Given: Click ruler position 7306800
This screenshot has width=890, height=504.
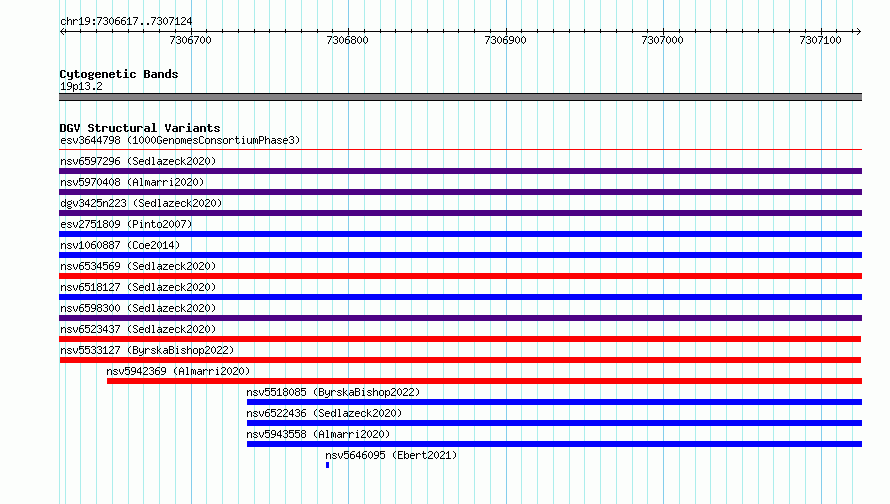Looking at the screenshot, I should tap(347, 40).
